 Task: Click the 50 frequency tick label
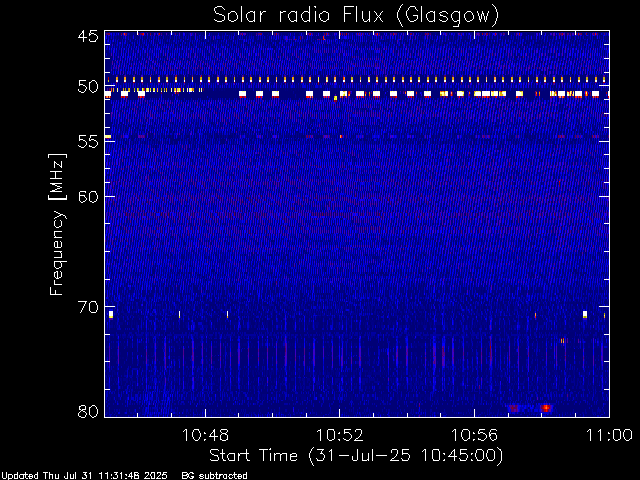coord(88,87)
